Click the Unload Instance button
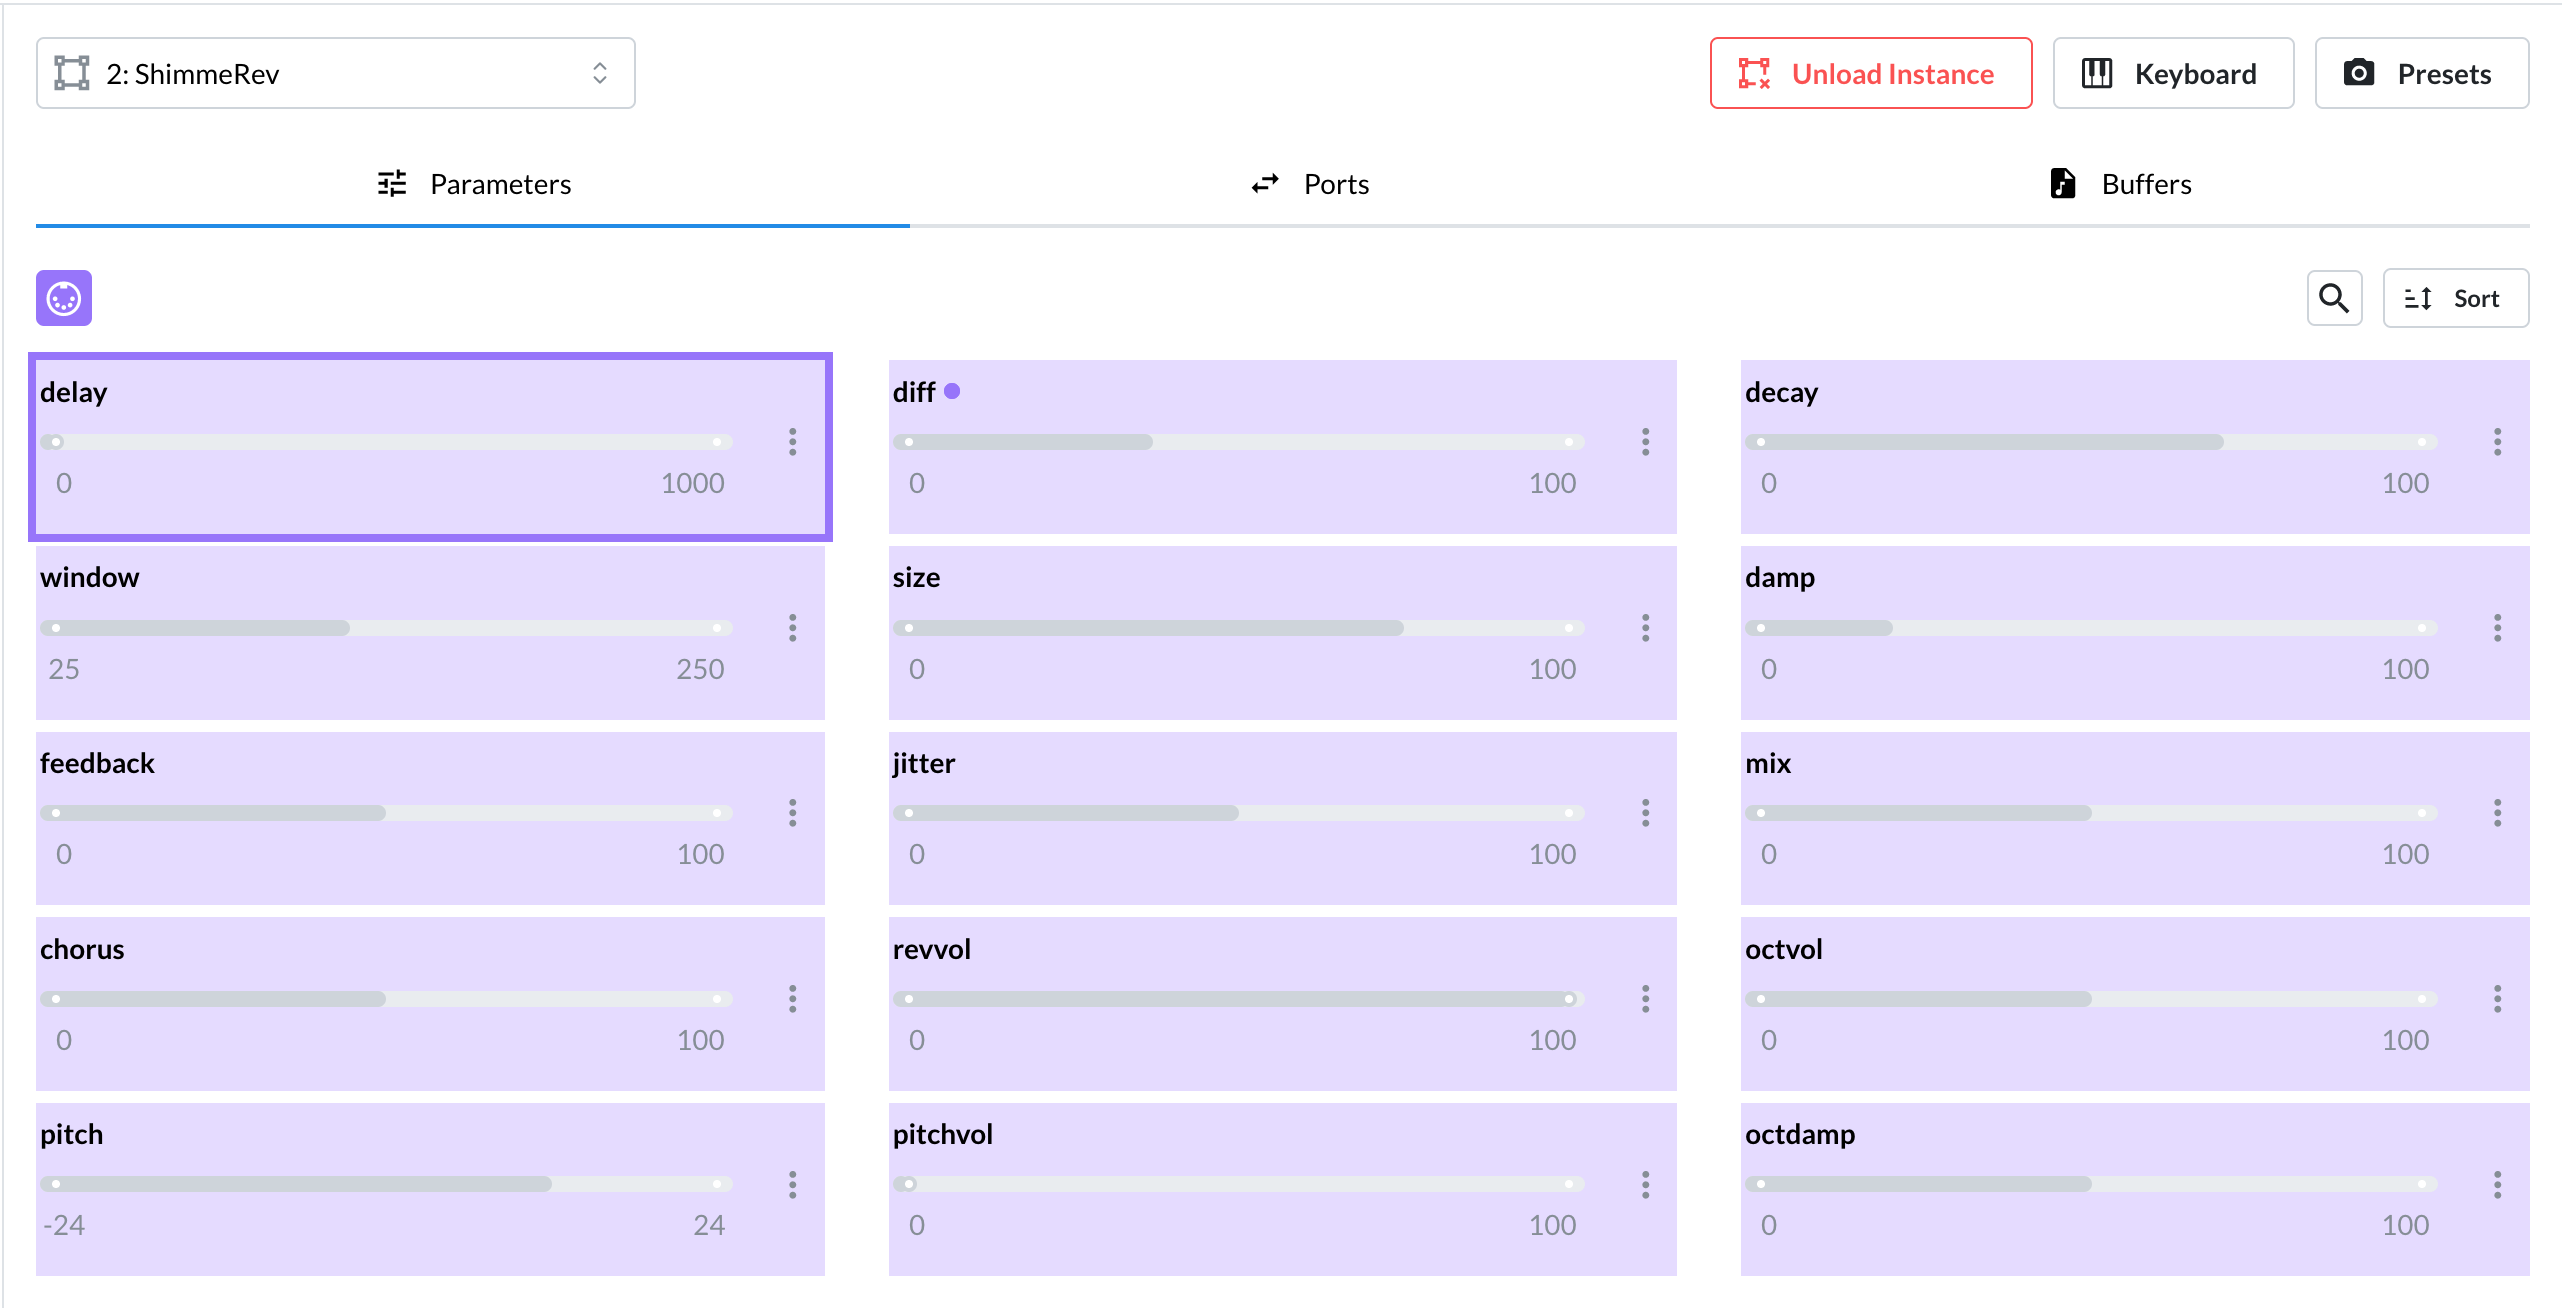 (x=1870, y=72)
